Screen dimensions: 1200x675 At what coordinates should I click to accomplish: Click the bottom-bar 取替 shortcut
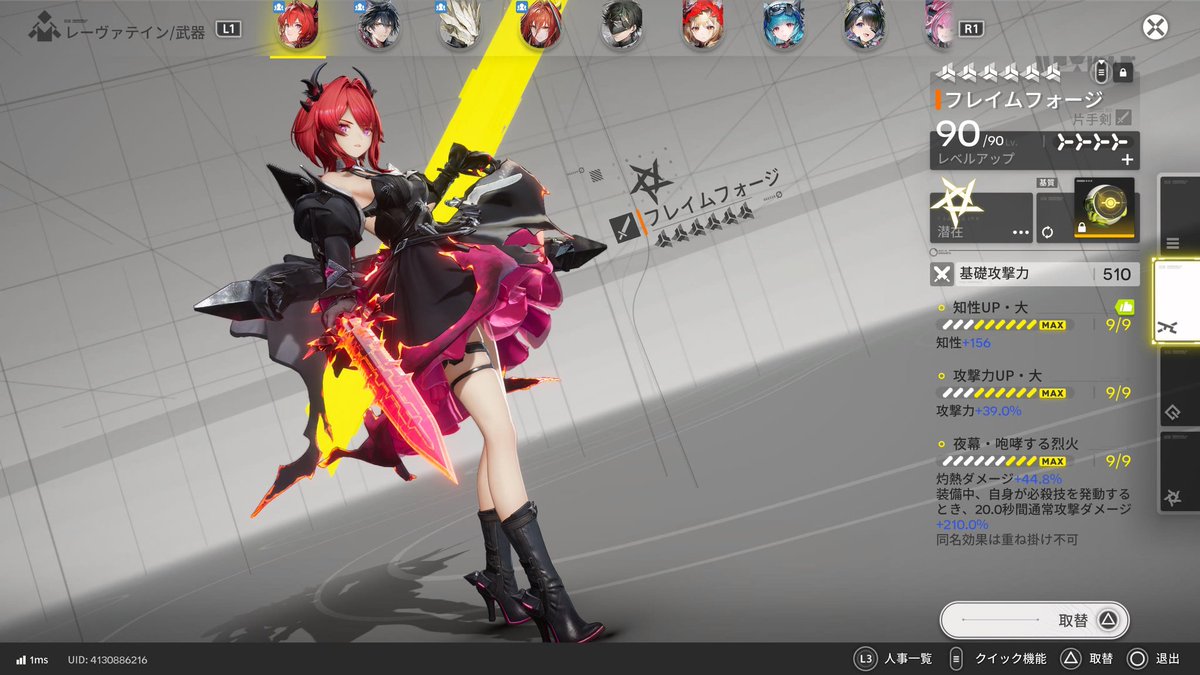pos(1101,659)
